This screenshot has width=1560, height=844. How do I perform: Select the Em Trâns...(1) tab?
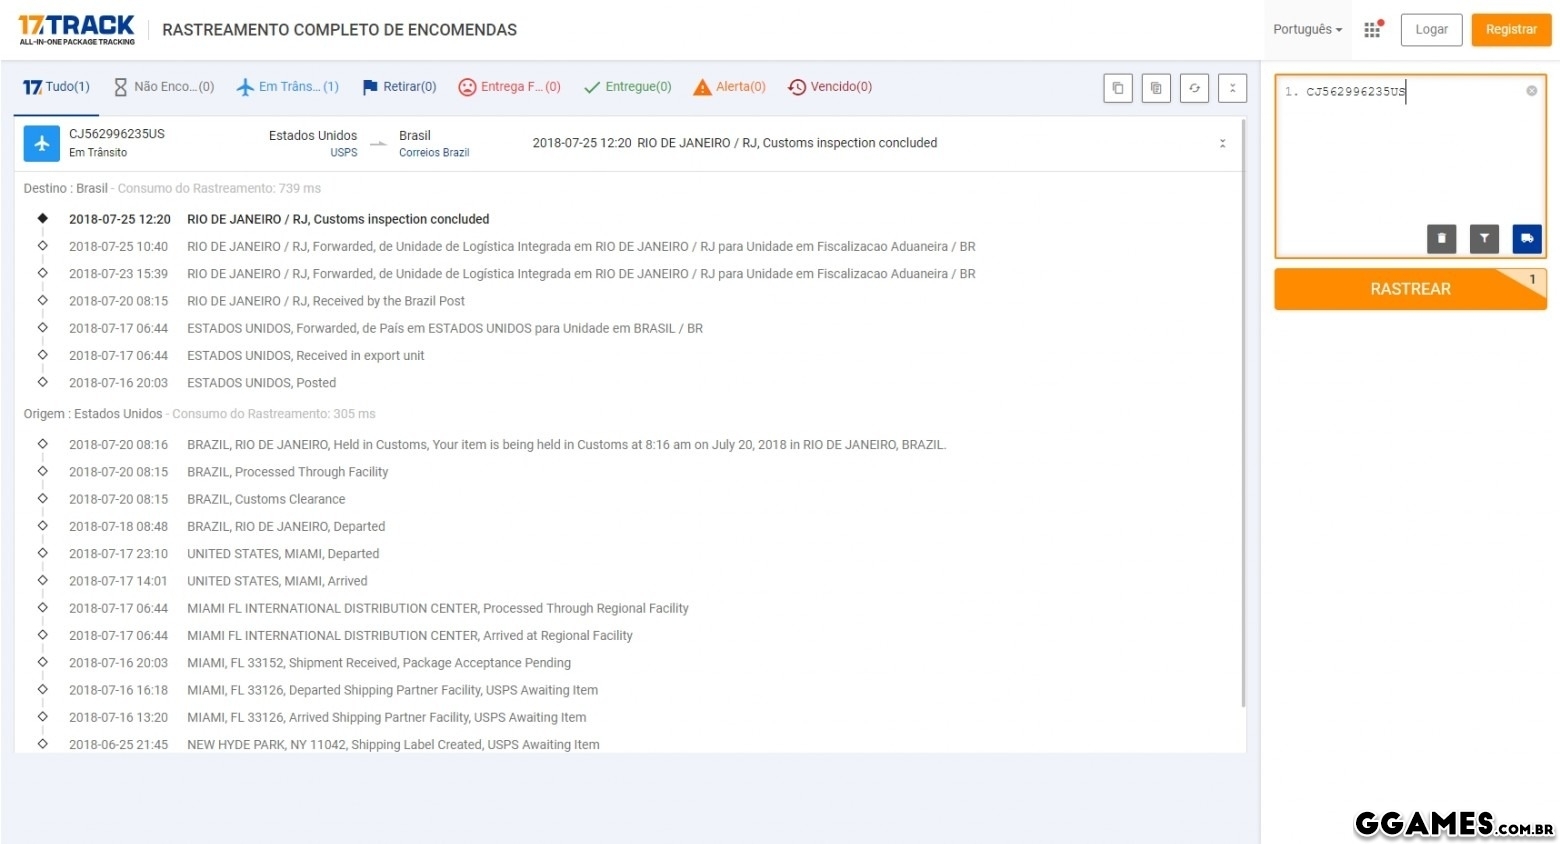point(288,87)
